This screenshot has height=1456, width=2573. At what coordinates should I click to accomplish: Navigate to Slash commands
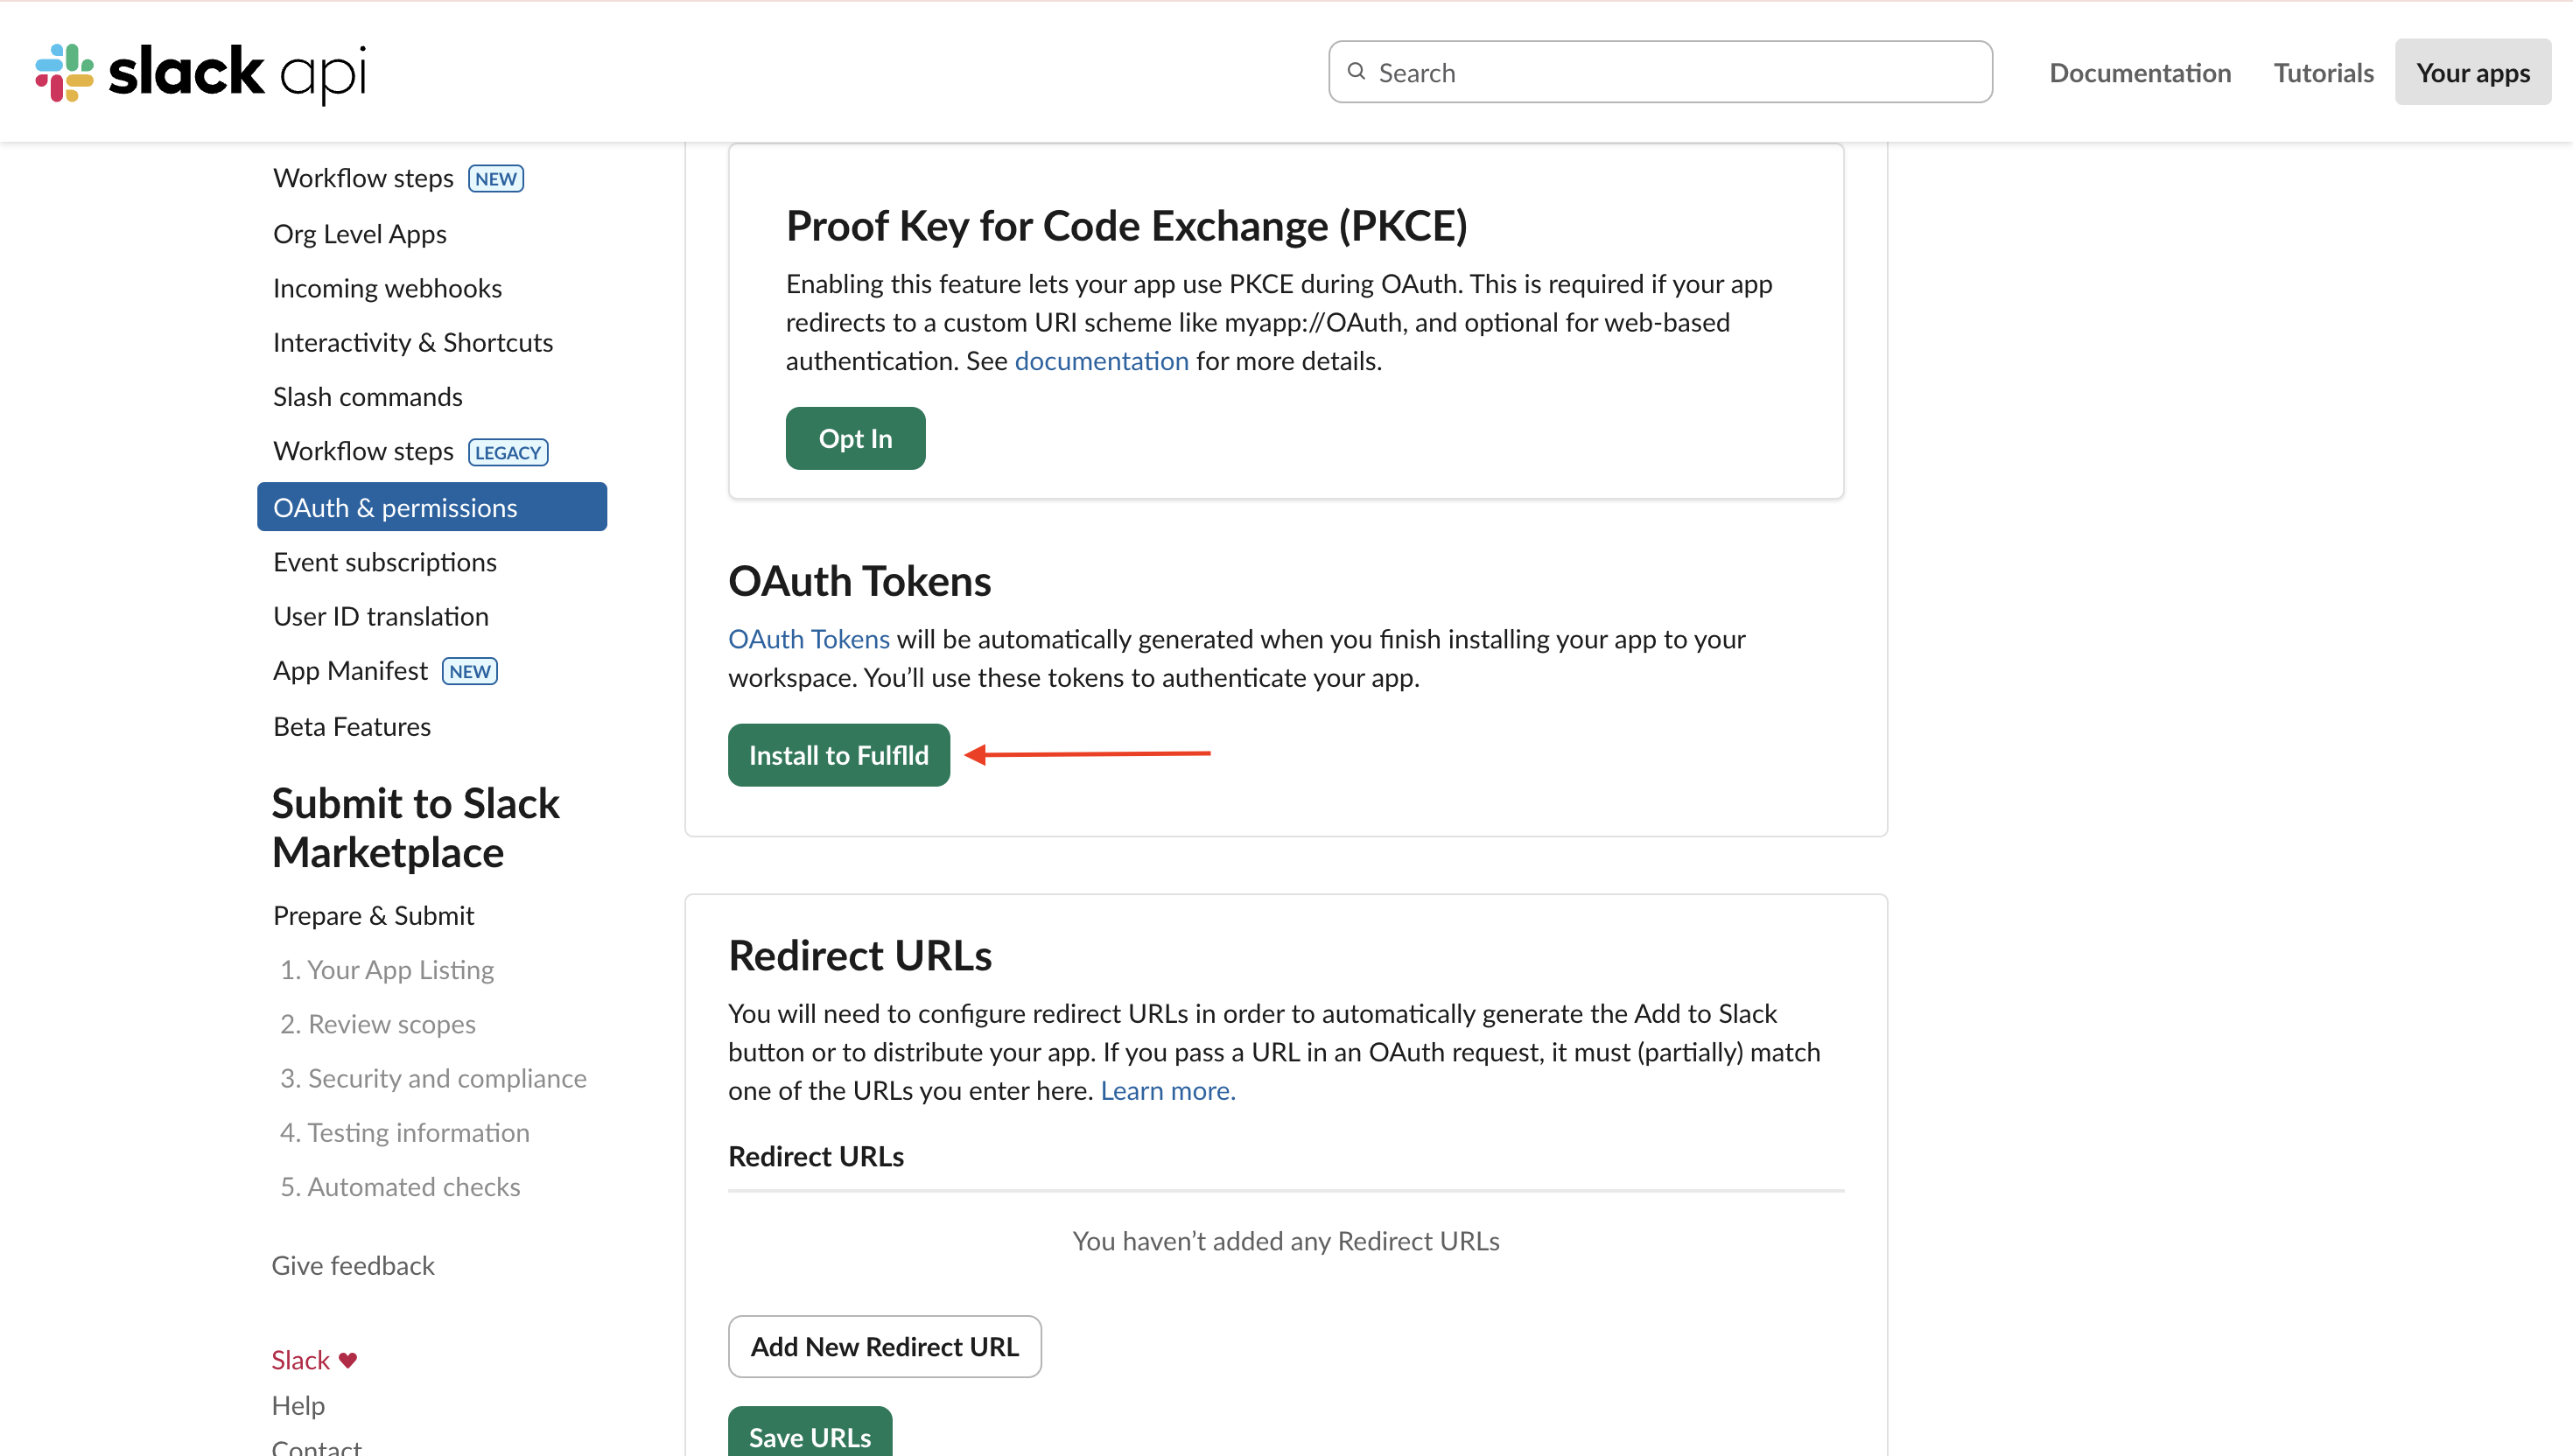coord(367,397)
